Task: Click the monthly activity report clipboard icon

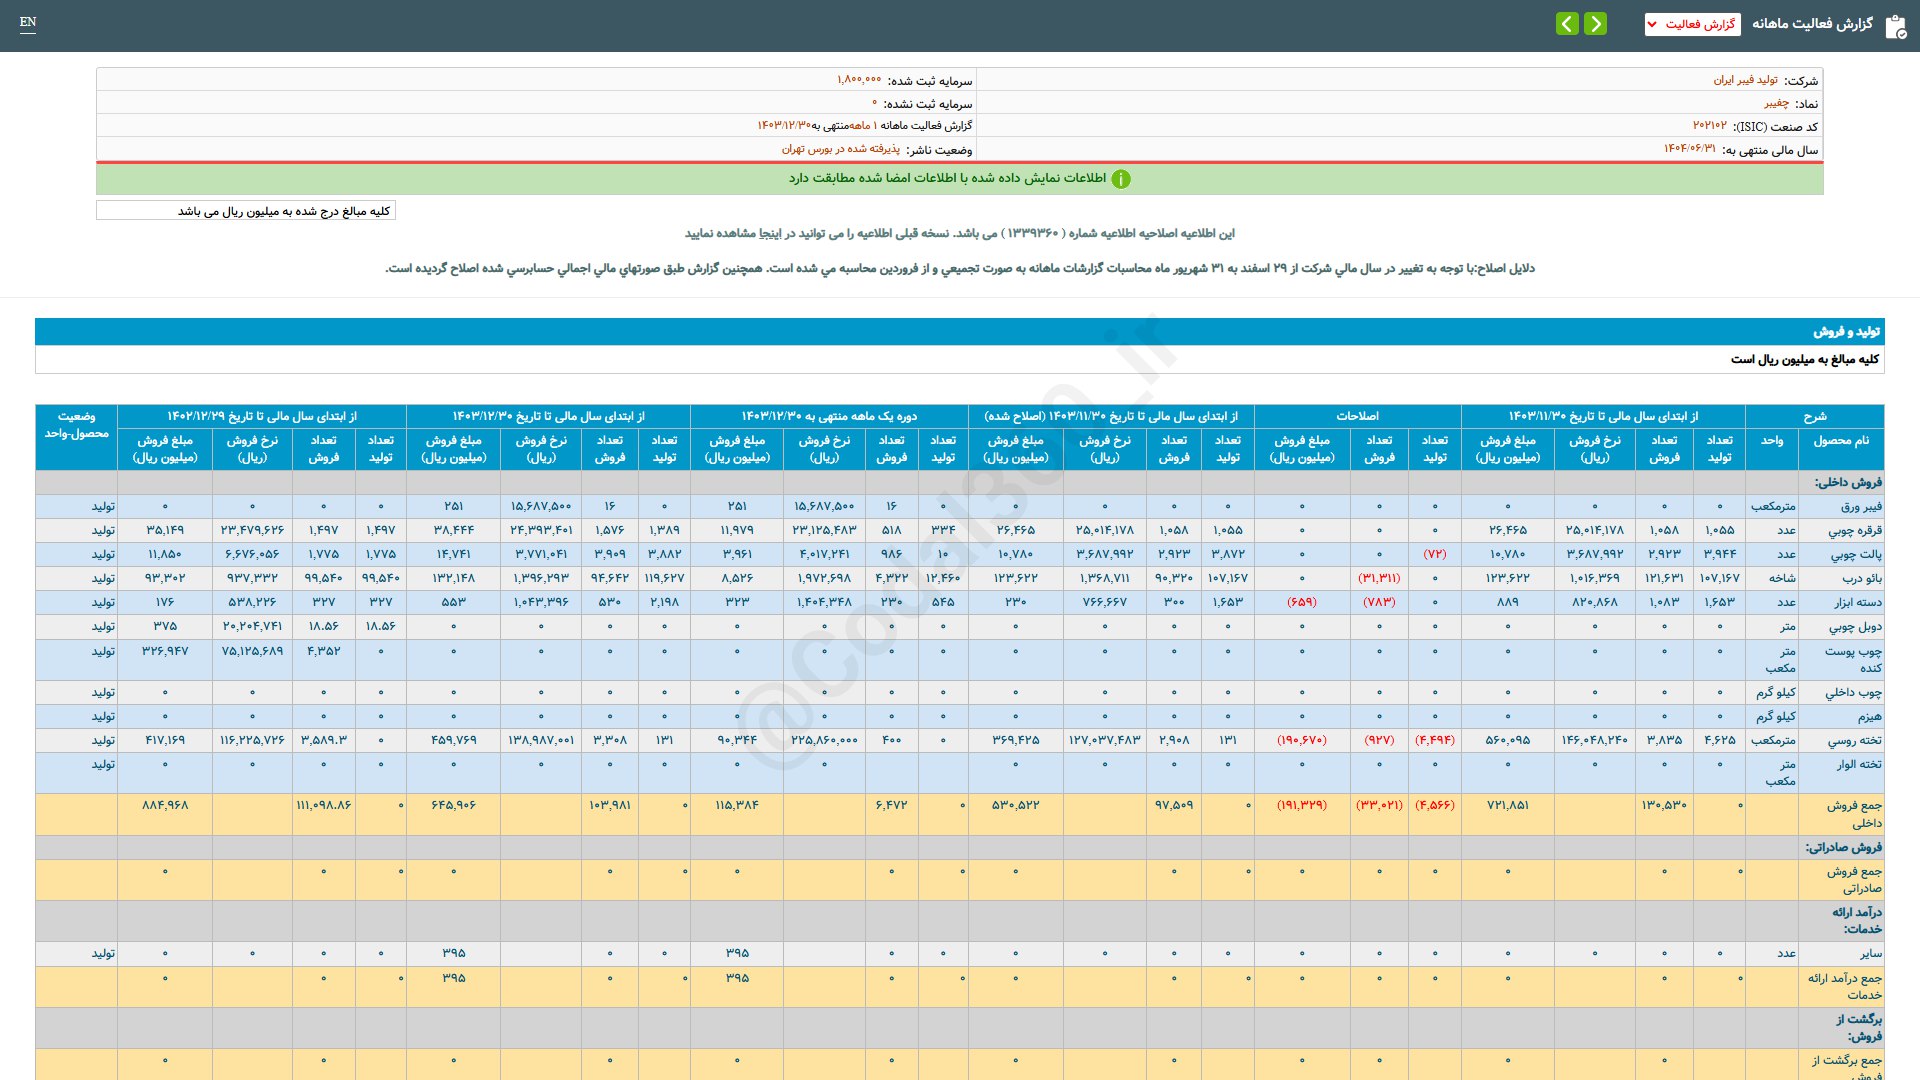Action: coord(1893,26)
